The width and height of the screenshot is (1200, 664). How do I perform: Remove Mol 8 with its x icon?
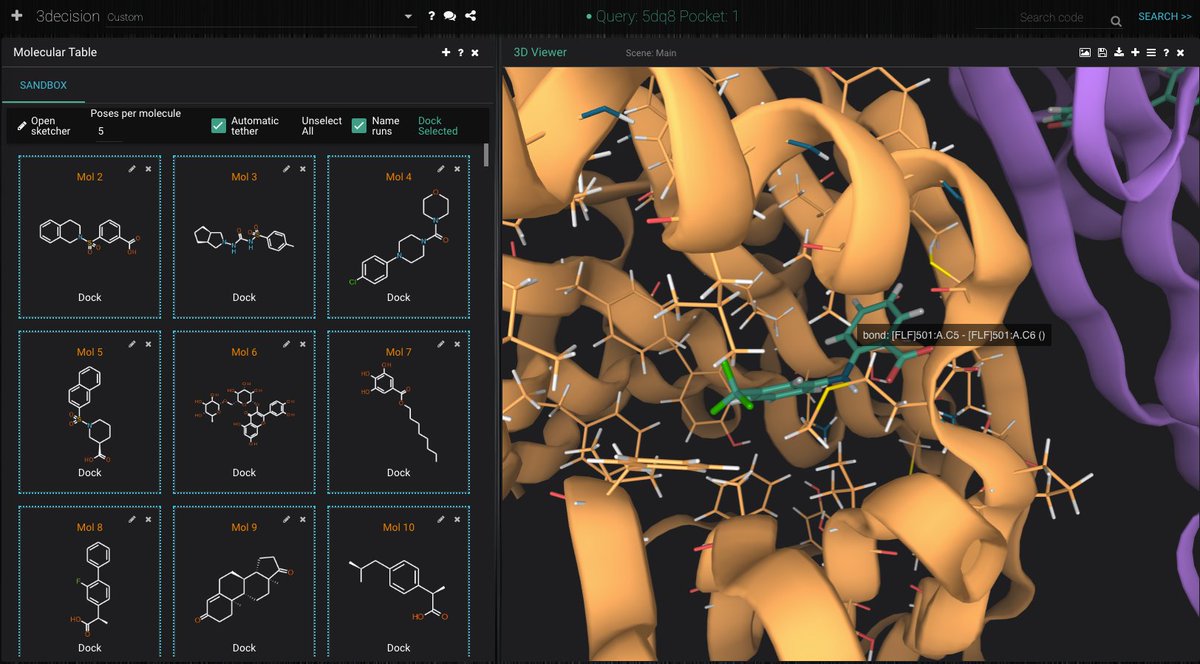point(148,519)
